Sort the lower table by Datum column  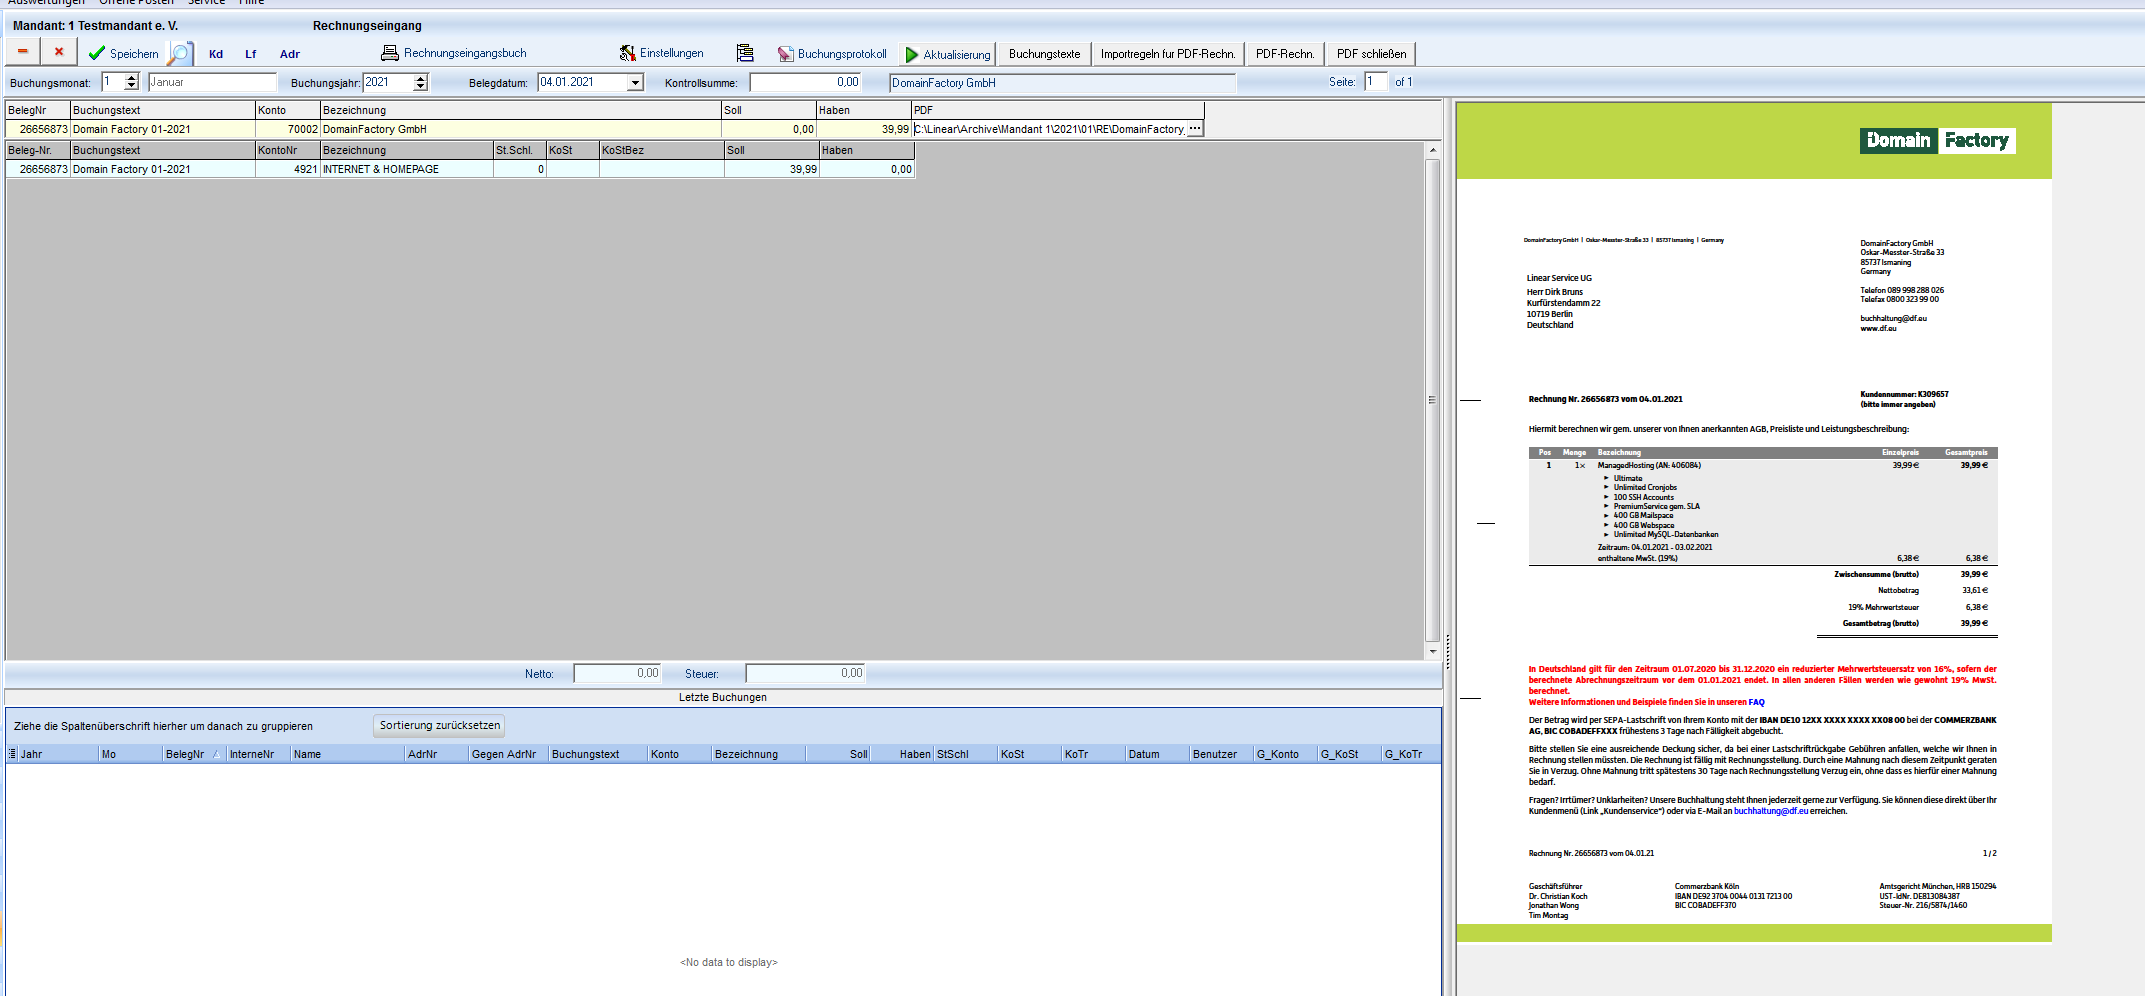click(x=1157, y=754)
